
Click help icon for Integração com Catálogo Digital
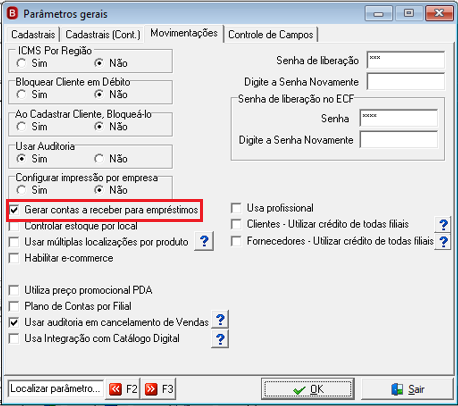[220, 339]
